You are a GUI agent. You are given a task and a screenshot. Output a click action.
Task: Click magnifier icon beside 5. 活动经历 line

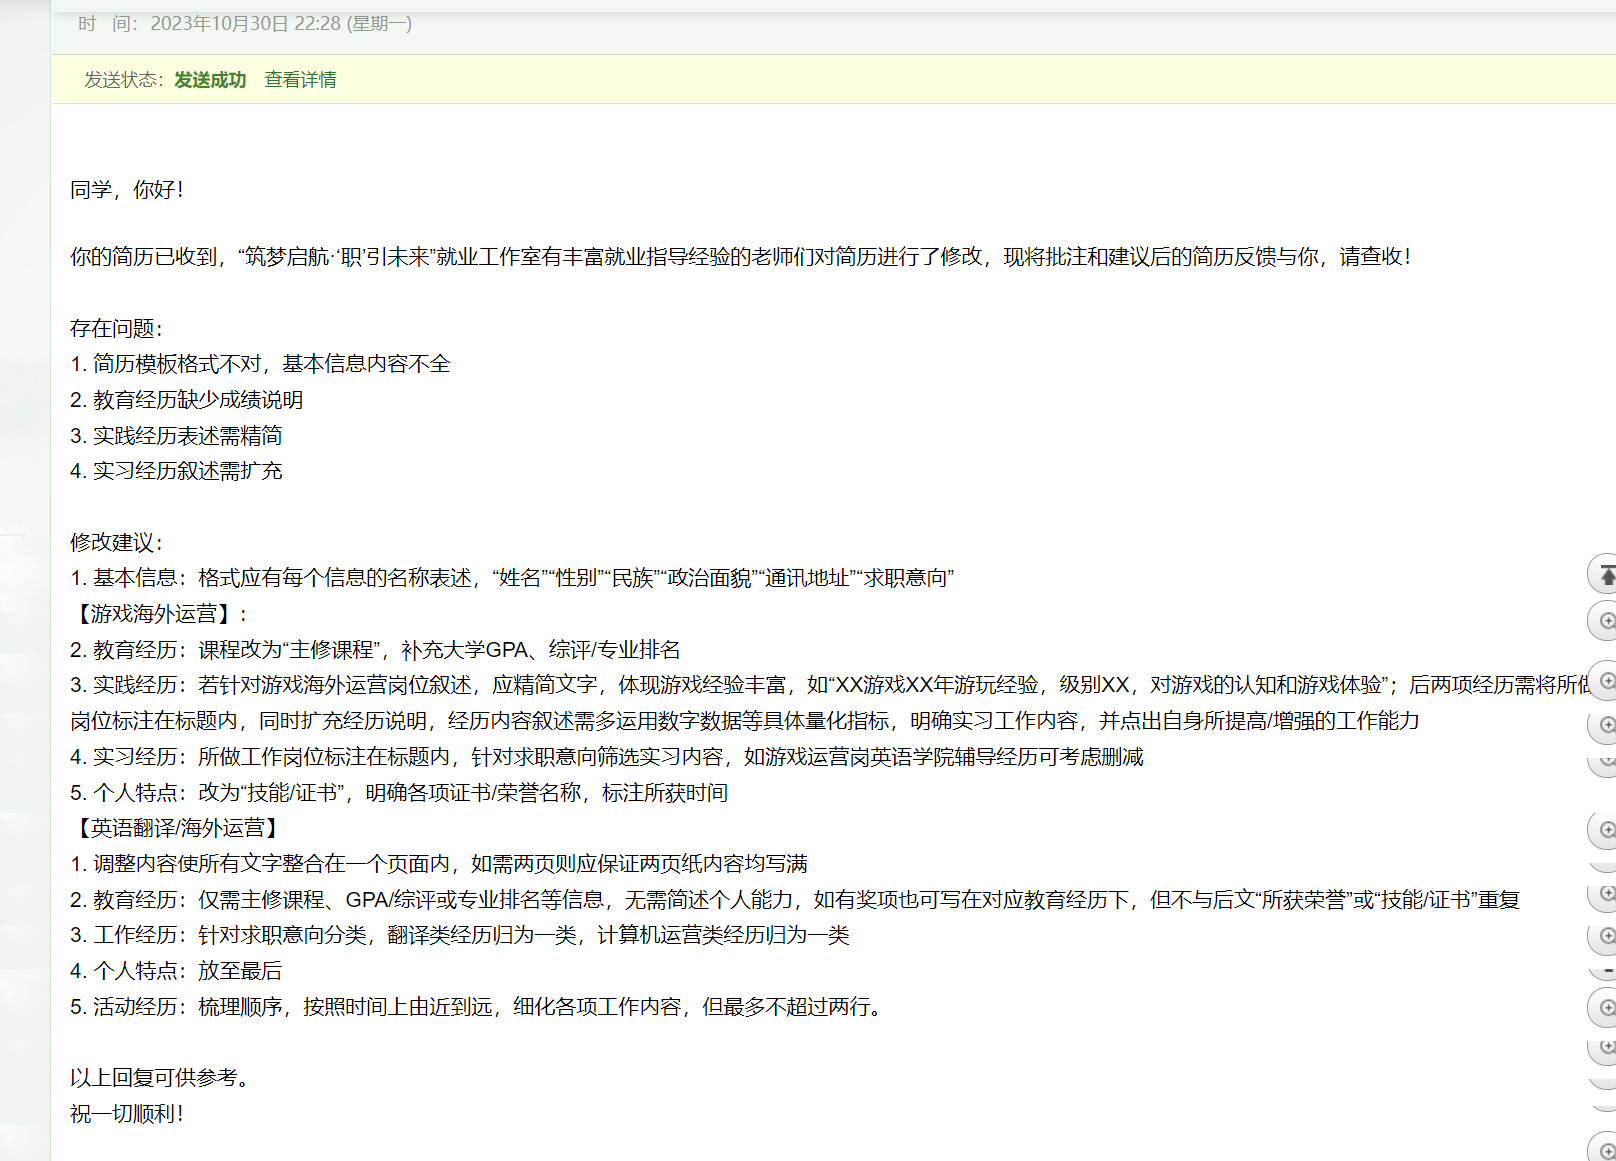1606,1007
